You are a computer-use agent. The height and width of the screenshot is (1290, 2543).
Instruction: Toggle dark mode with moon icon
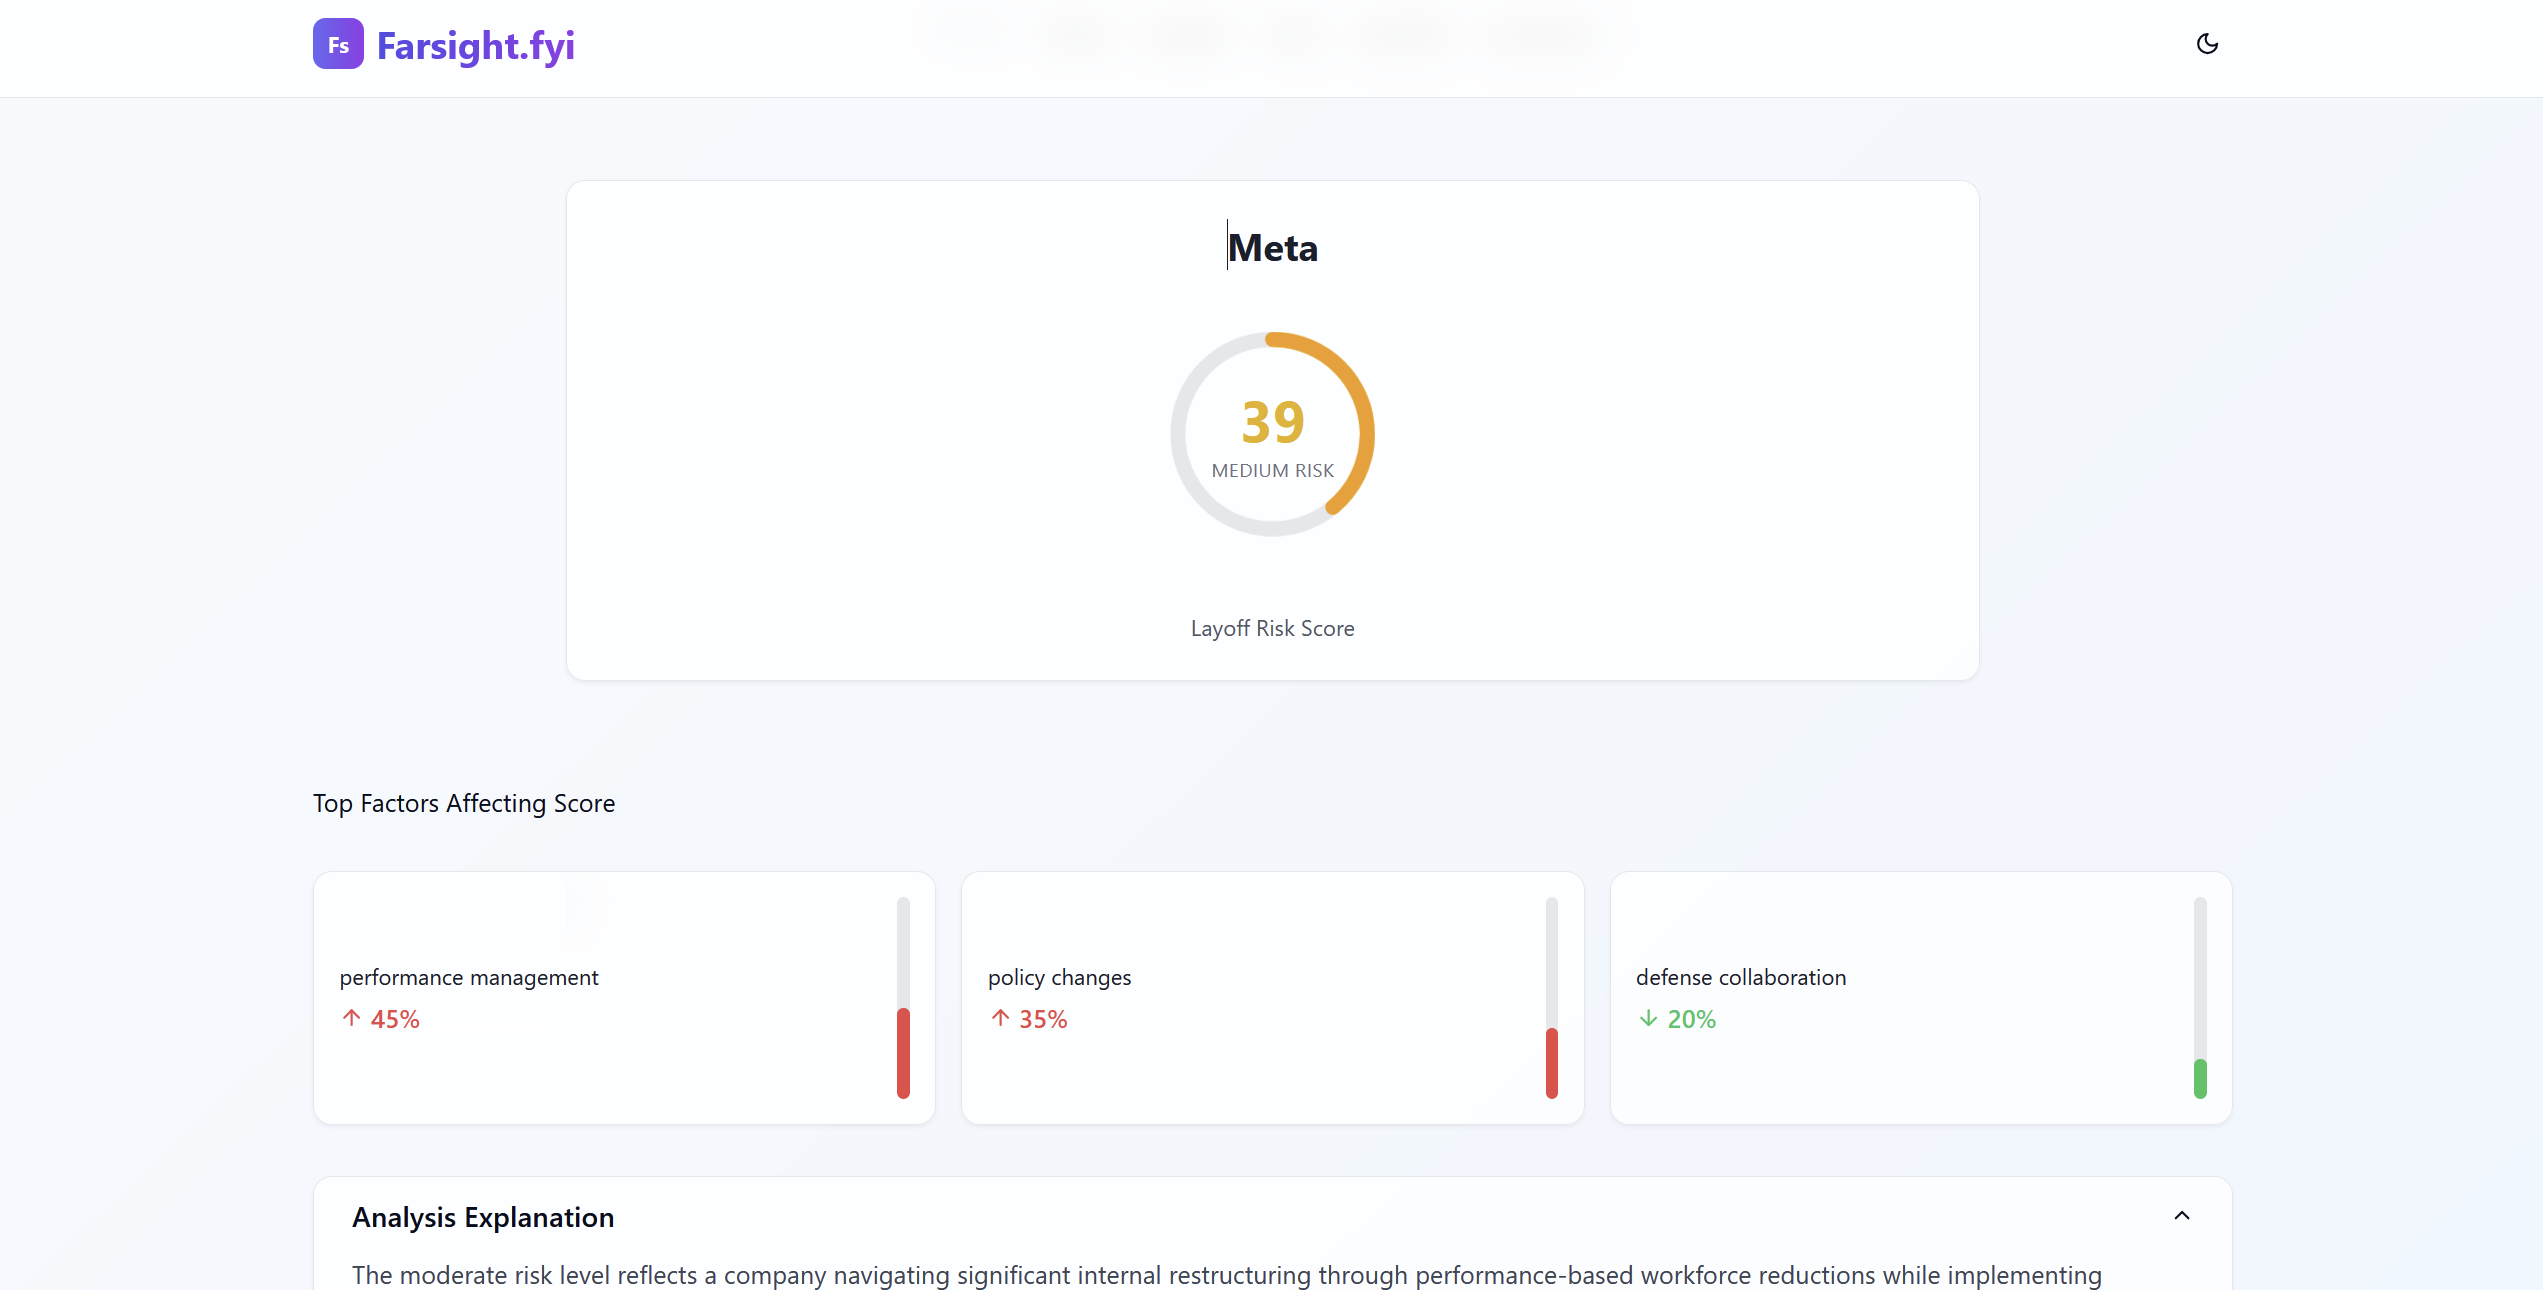point(2207,44)
